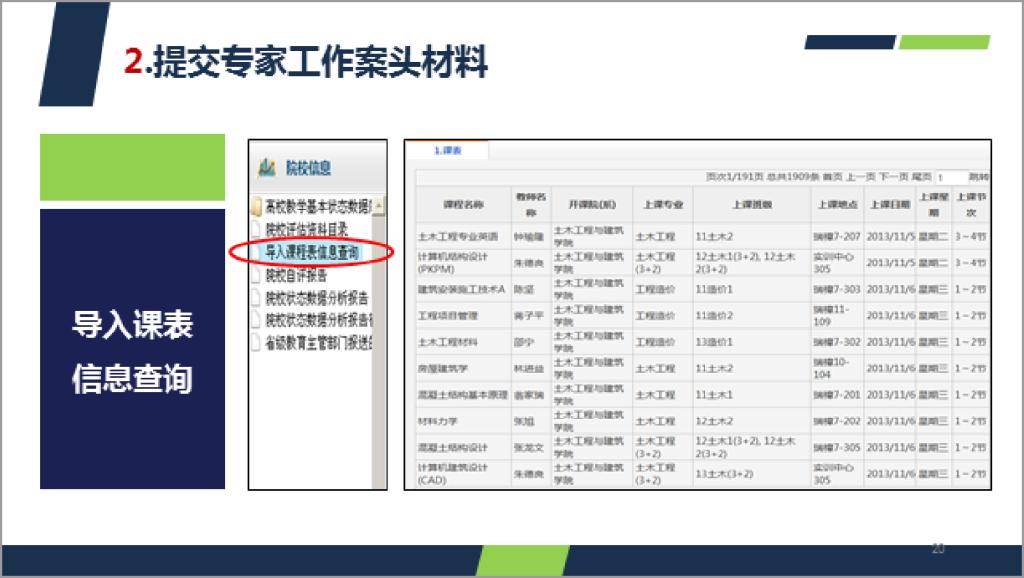Select the 房屋建筑学 course cell
Screen dimensions: 1024x578
coord(463,368)
